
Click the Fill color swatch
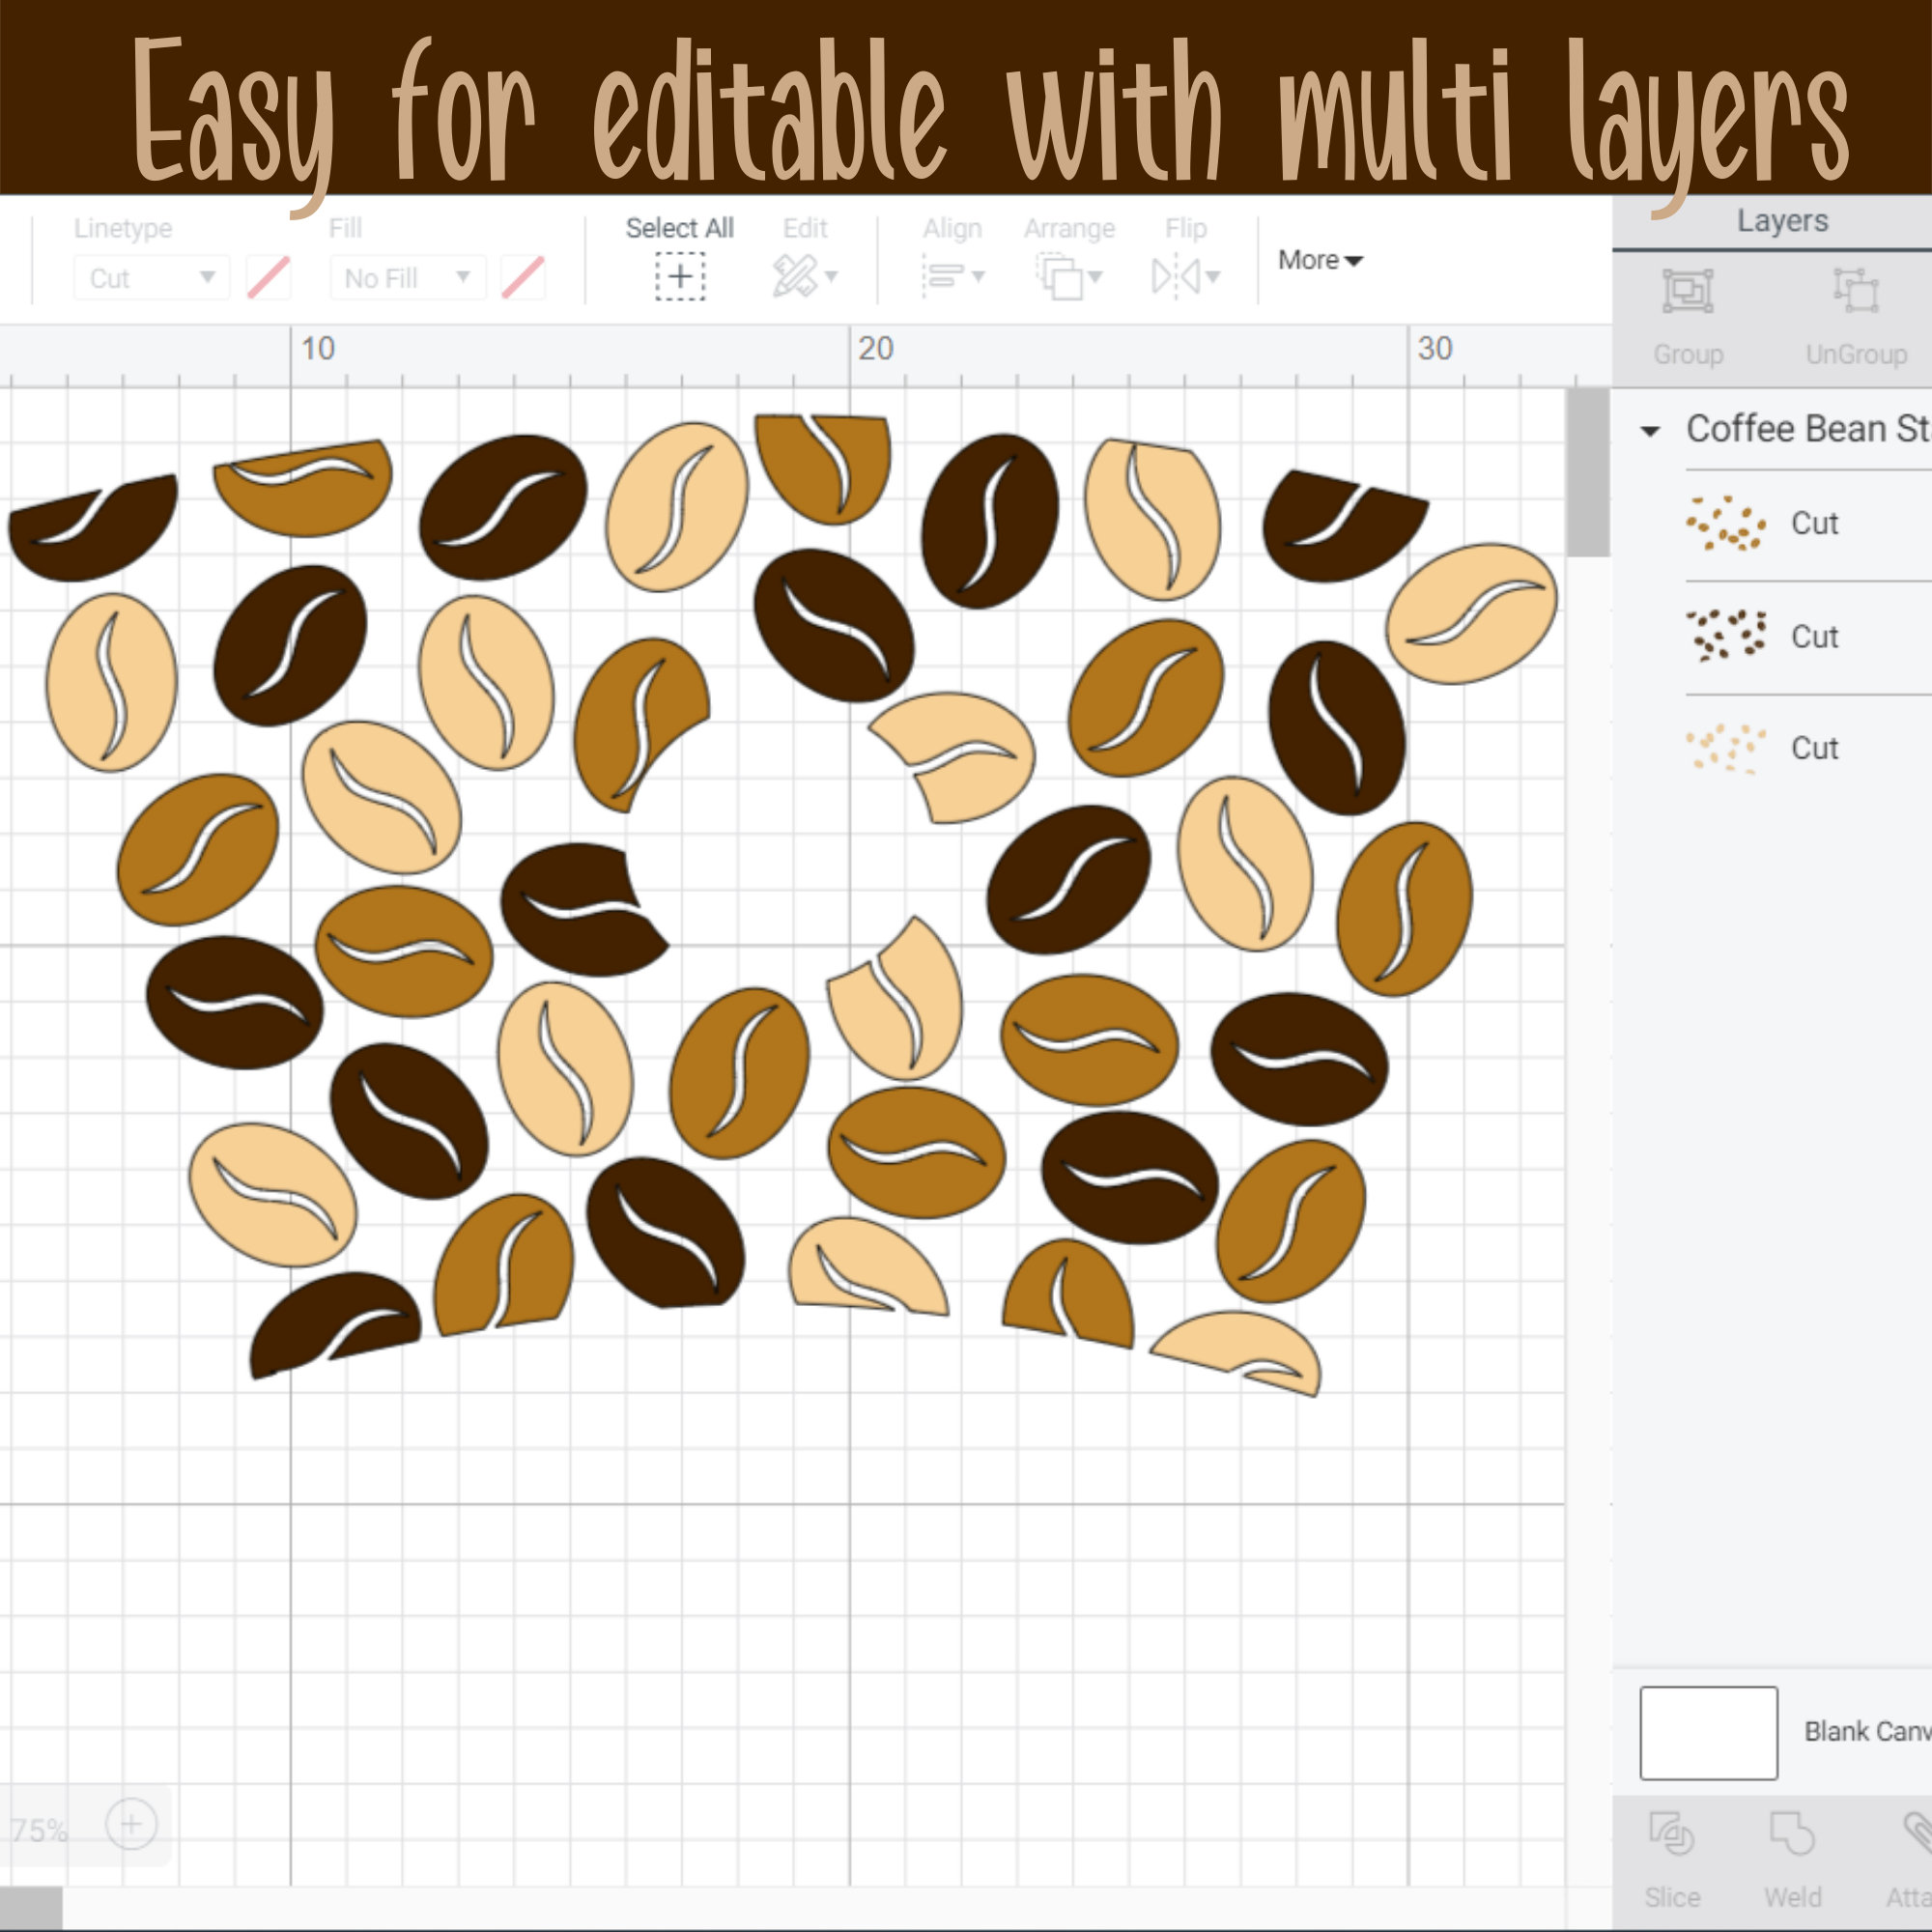[523, 277]
